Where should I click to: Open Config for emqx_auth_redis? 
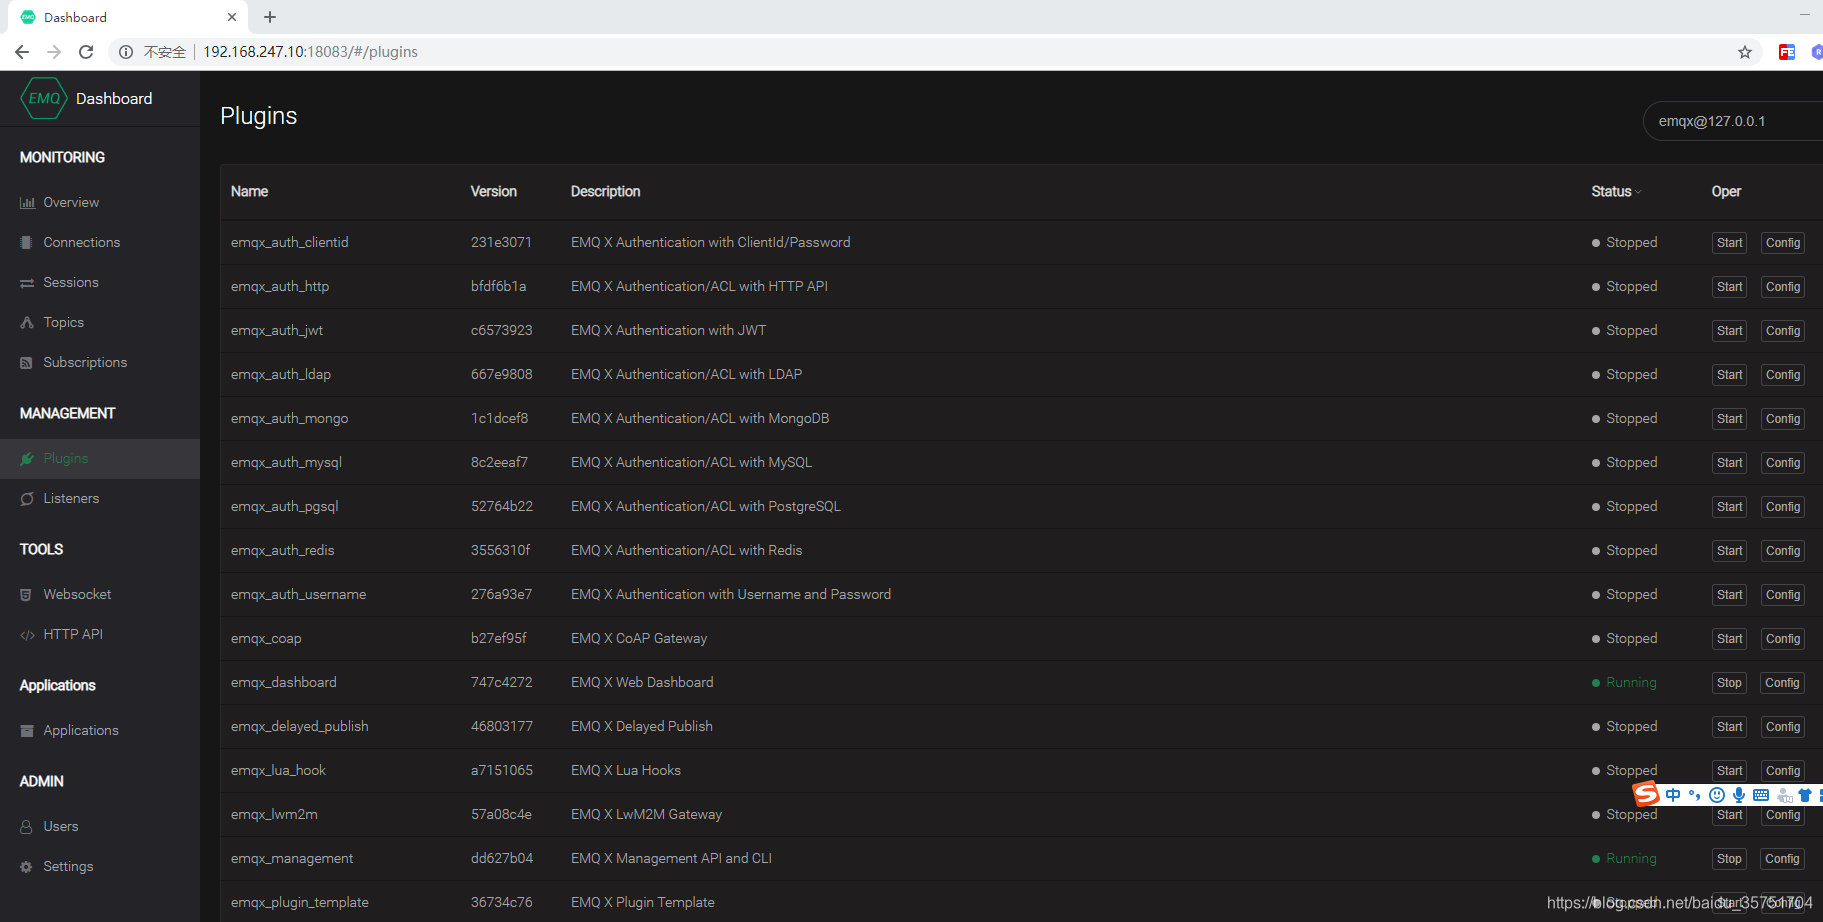[1783, 551]
